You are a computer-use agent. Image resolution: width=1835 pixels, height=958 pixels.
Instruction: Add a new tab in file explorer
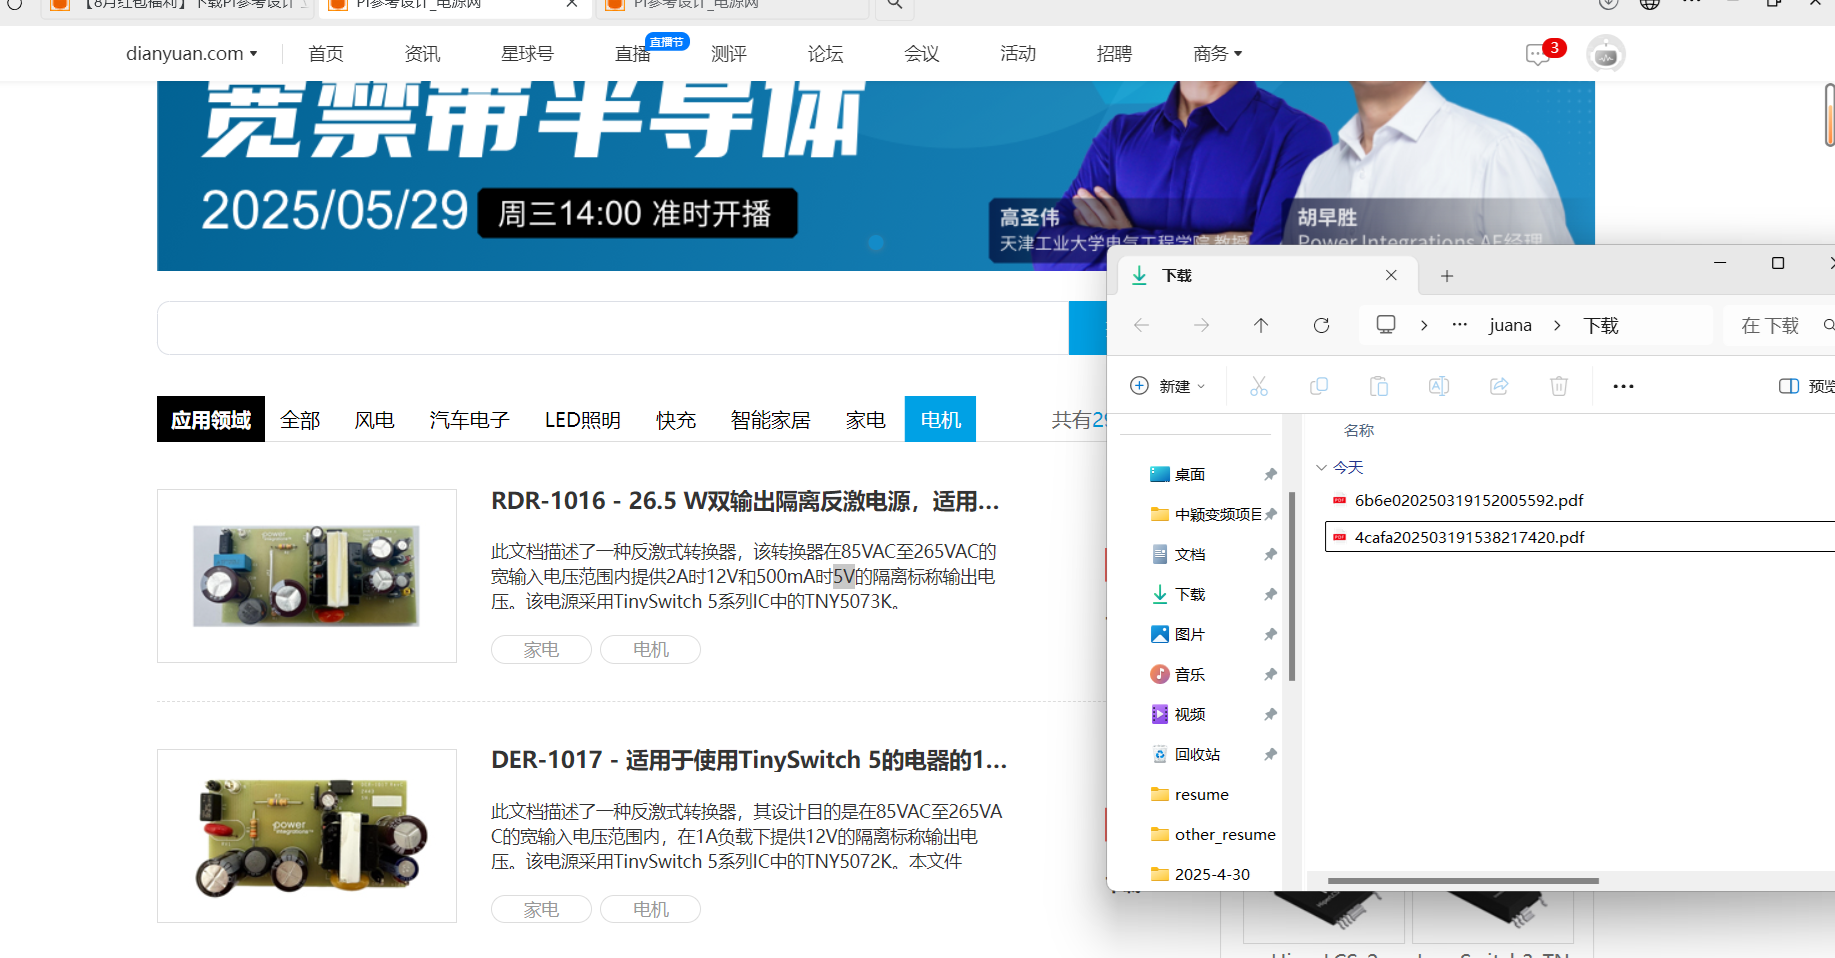click(1447, 276)
